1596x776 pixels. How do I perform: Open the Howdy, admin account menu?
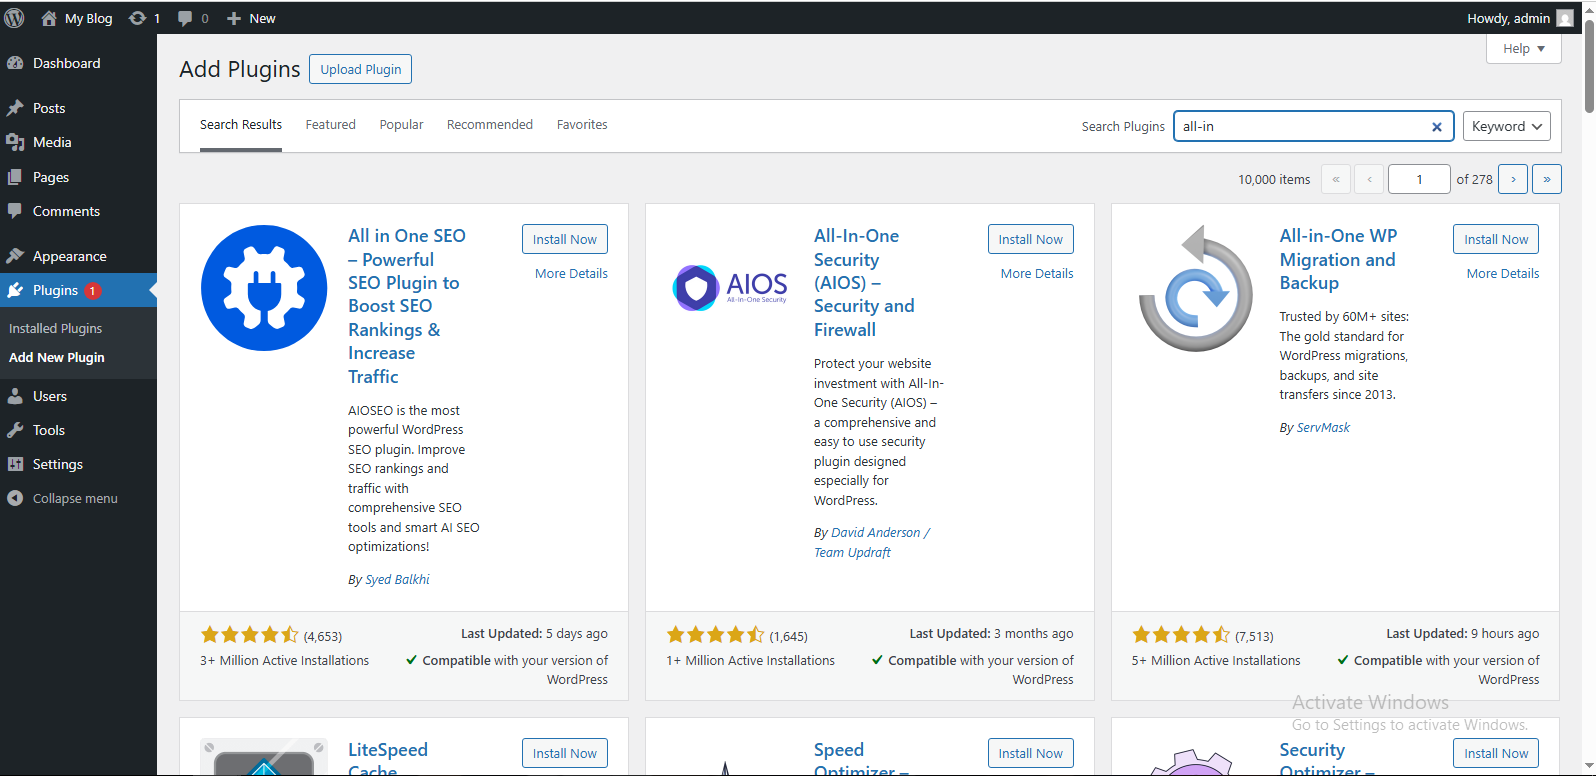click(x=1520, y=18)
